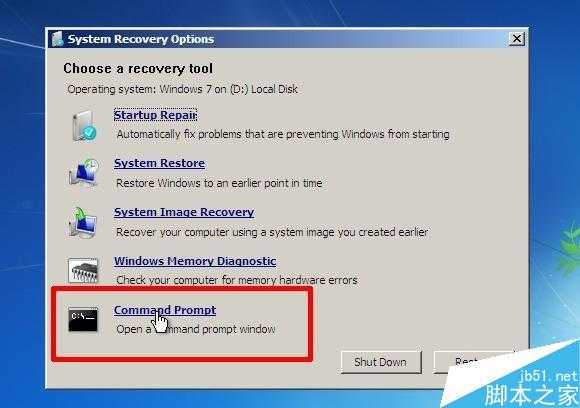Close the System Recovery Options dialog
Image resolution: width=580 pixels, height=408 pixels.
[x=516, y=38]
